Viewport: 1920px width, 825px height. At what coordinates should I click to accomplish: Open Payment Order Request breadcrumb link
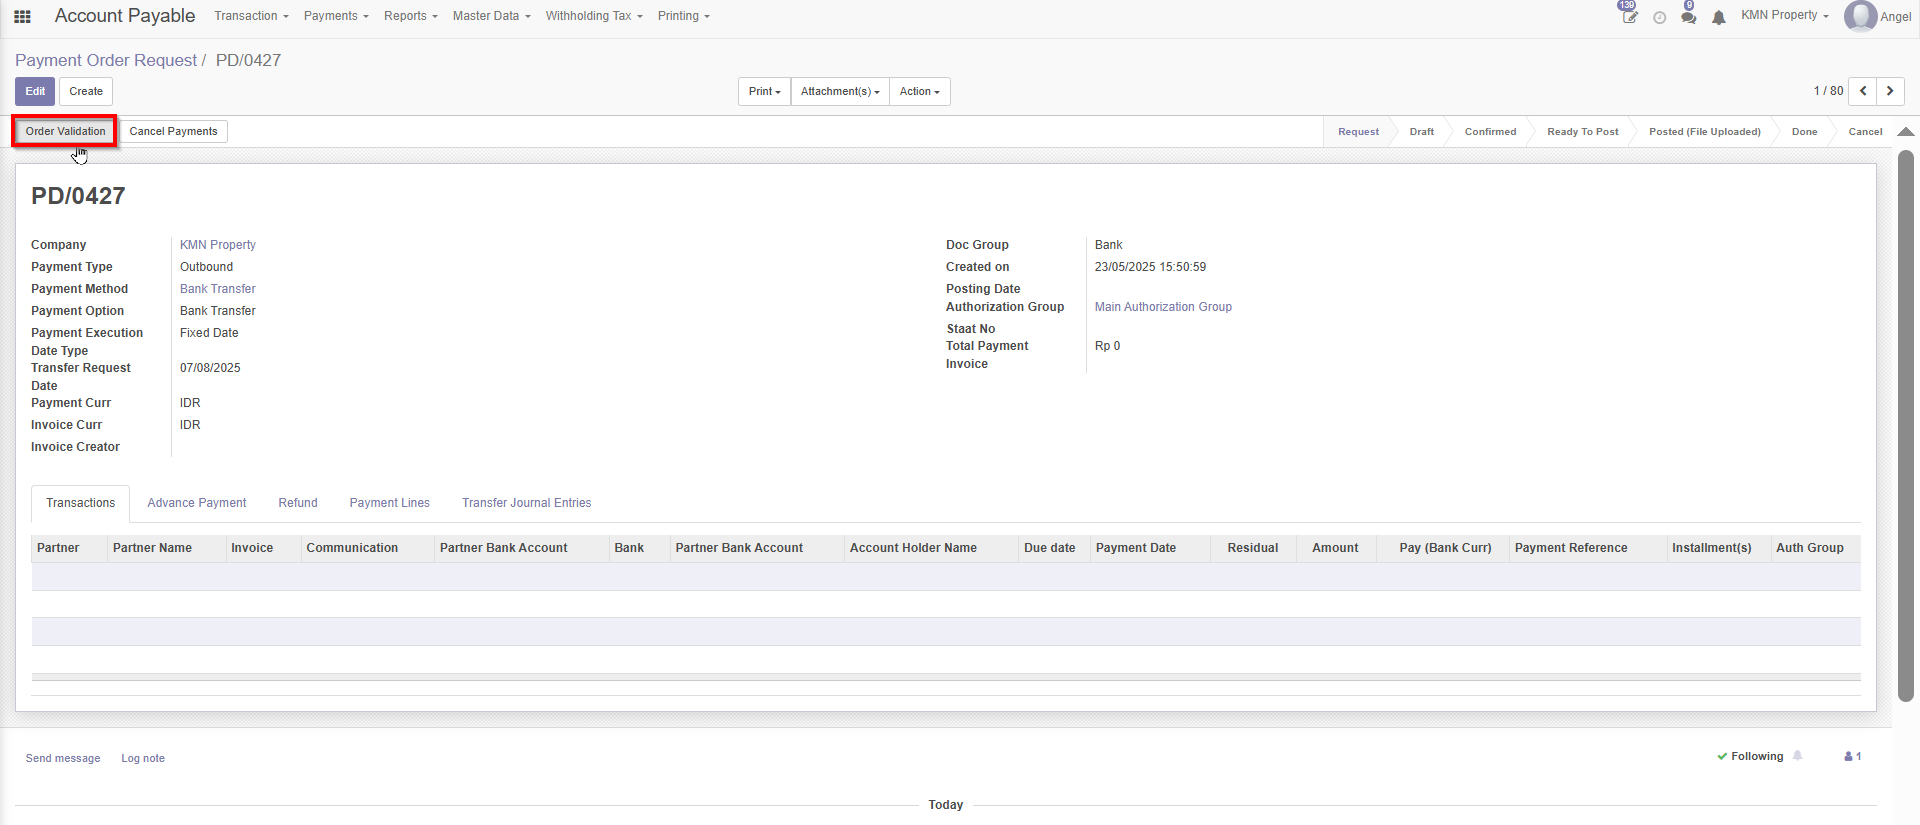click(106, 60)
